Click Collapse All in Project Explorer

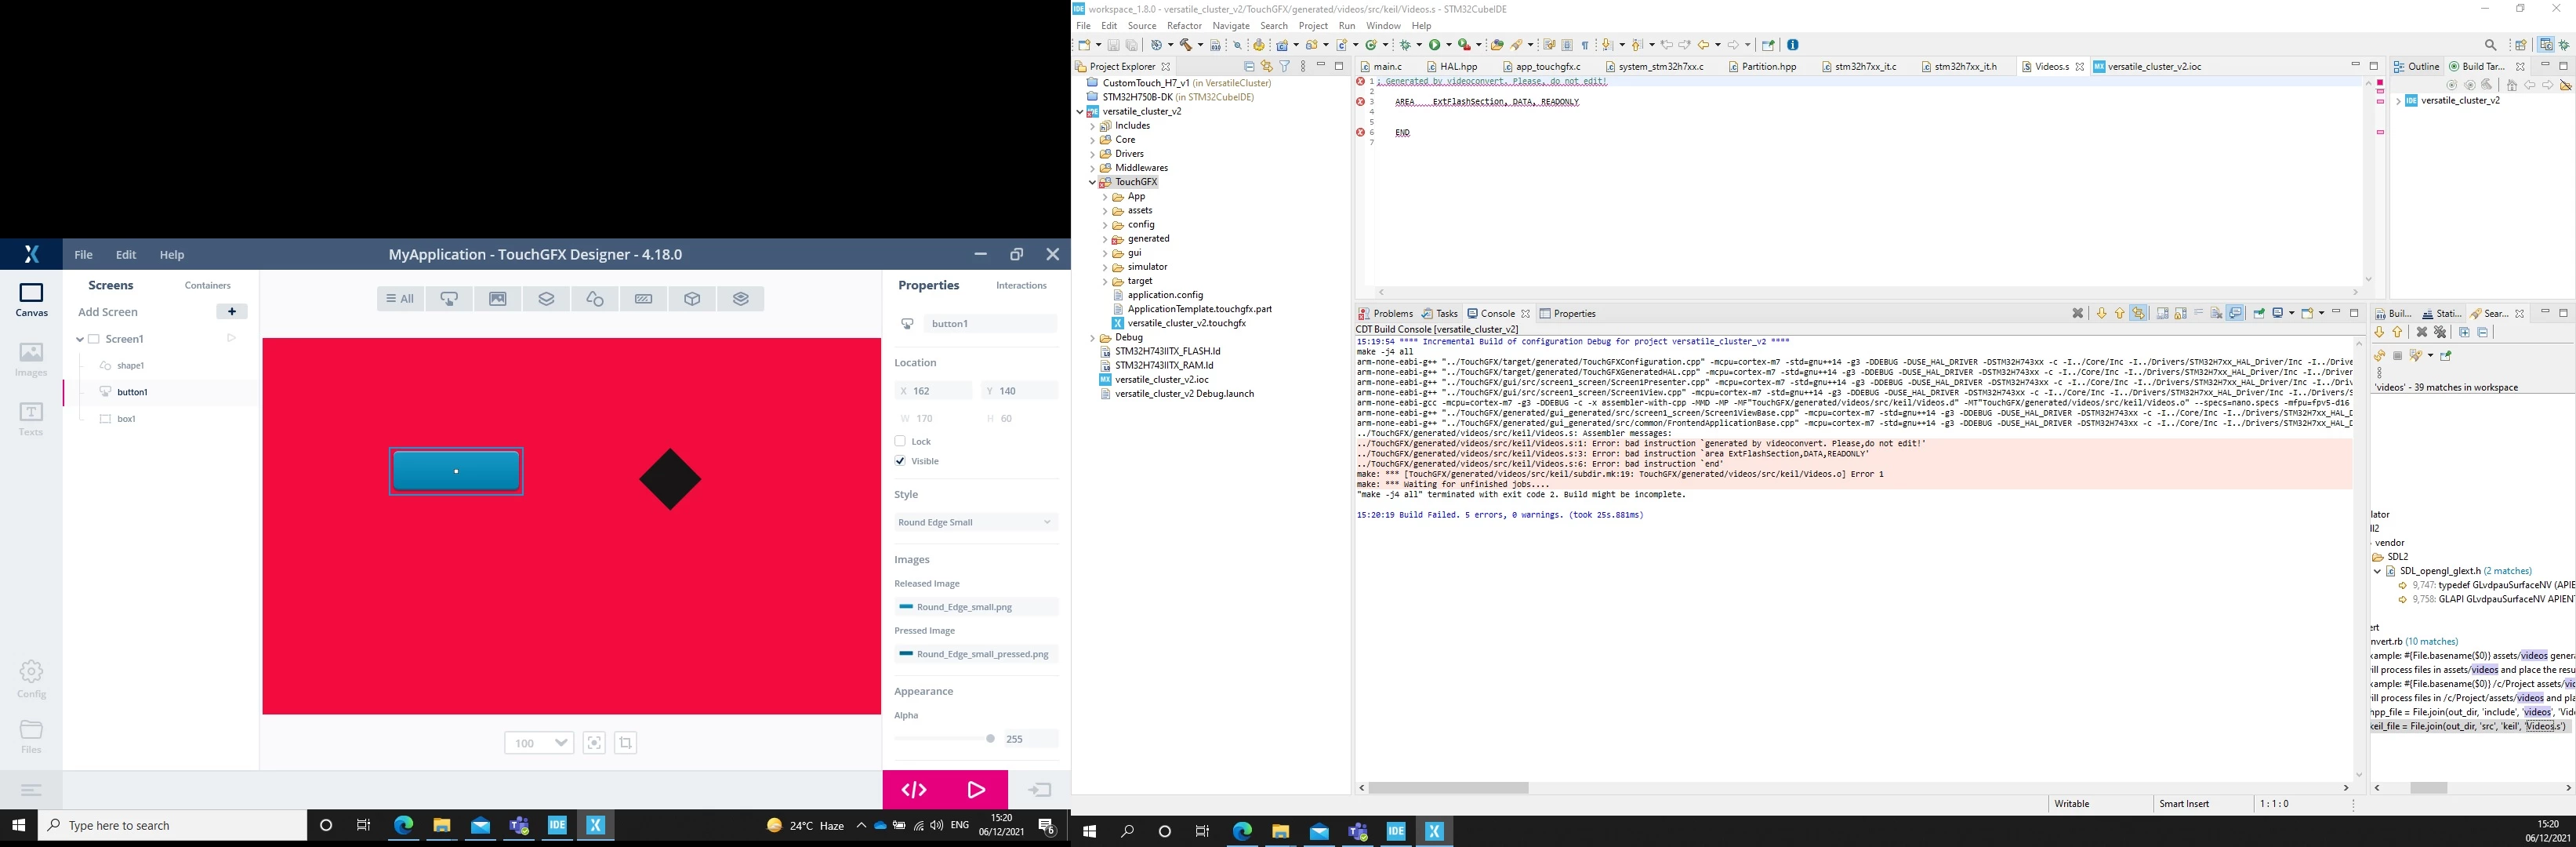point(1249,66)
